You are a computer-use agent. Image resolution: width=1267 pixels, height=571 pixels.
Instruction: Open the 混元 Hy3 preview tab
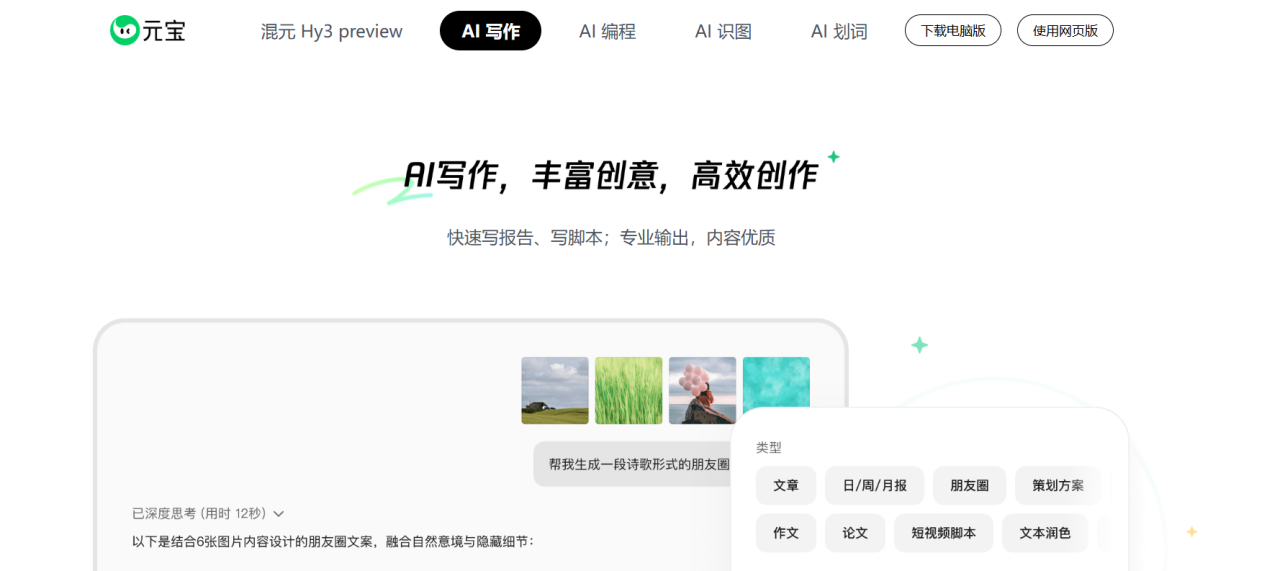click(331, 31)
